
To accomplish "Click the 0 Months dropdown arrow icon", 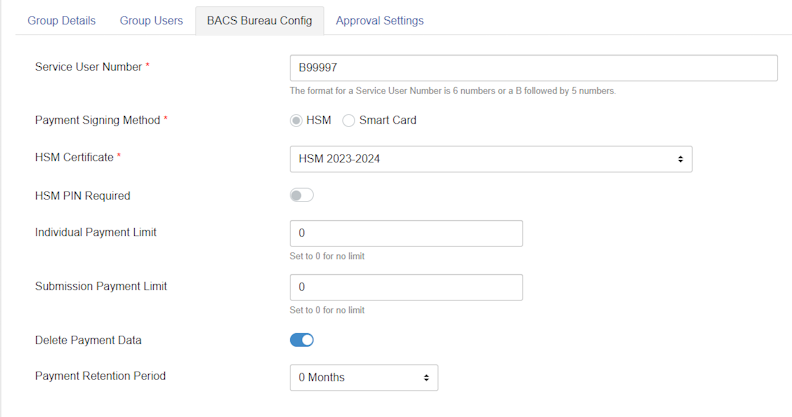I will 426,378.
